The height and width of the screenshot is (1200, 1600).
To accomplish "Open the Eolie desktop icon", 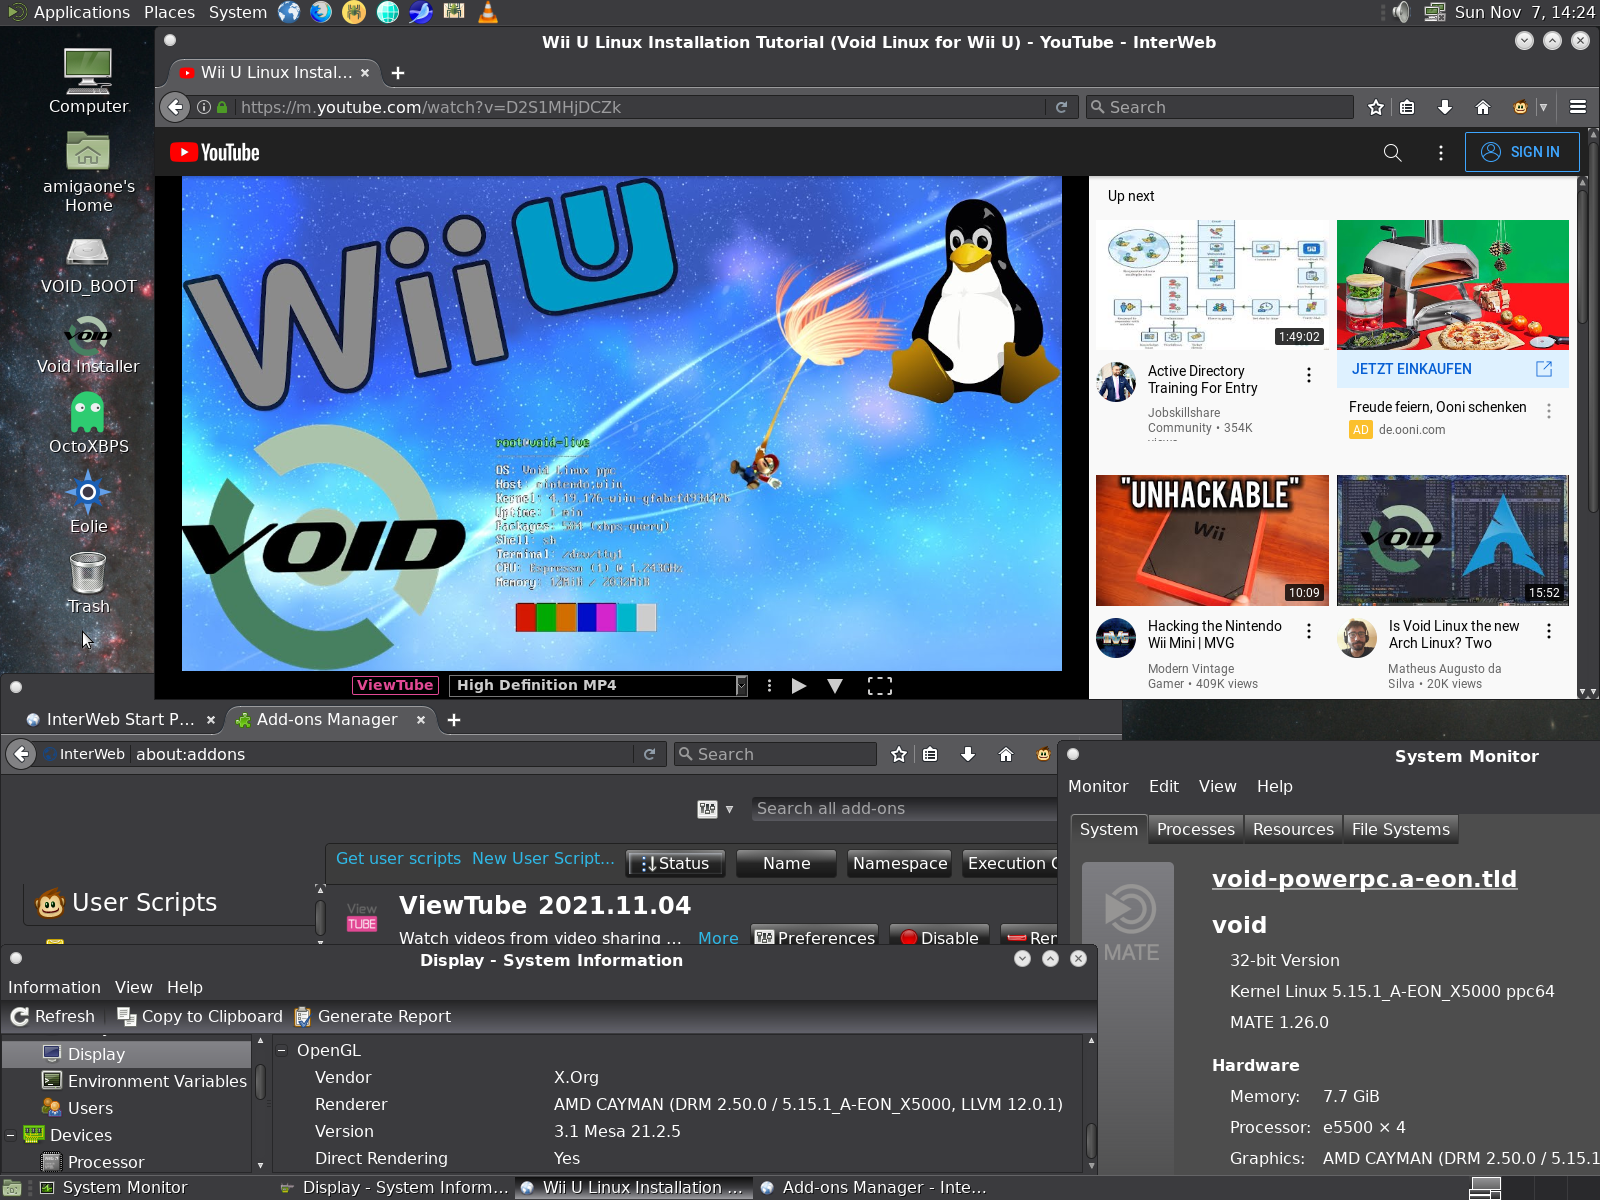I will 88,502.
